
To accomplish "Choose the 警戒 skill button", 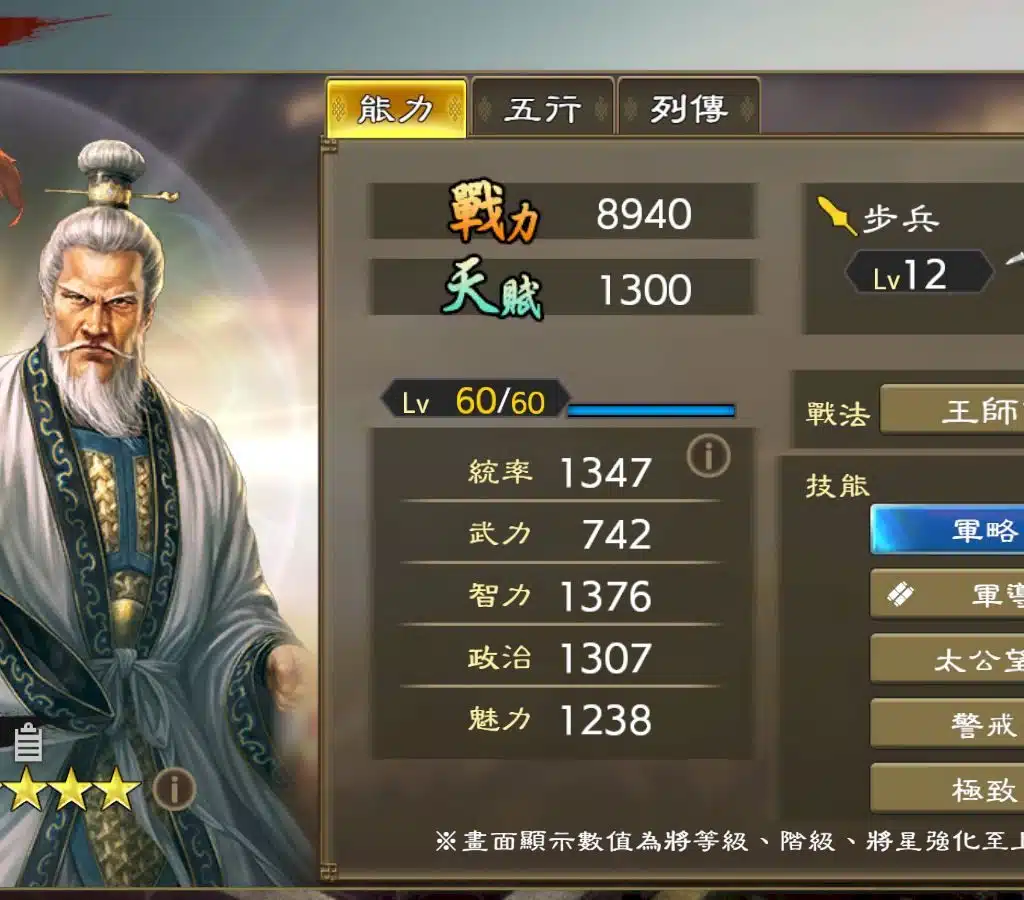I will pos(948,724).
